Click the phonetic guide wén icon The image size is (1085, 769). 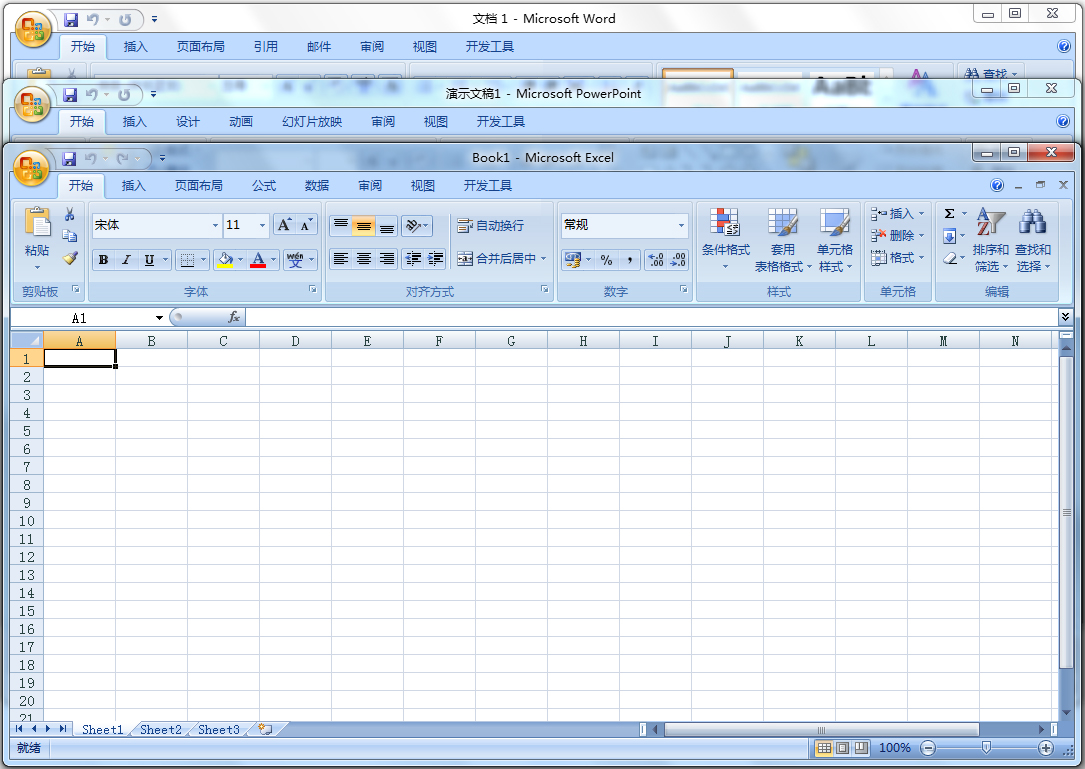click(x=295, y=260)
